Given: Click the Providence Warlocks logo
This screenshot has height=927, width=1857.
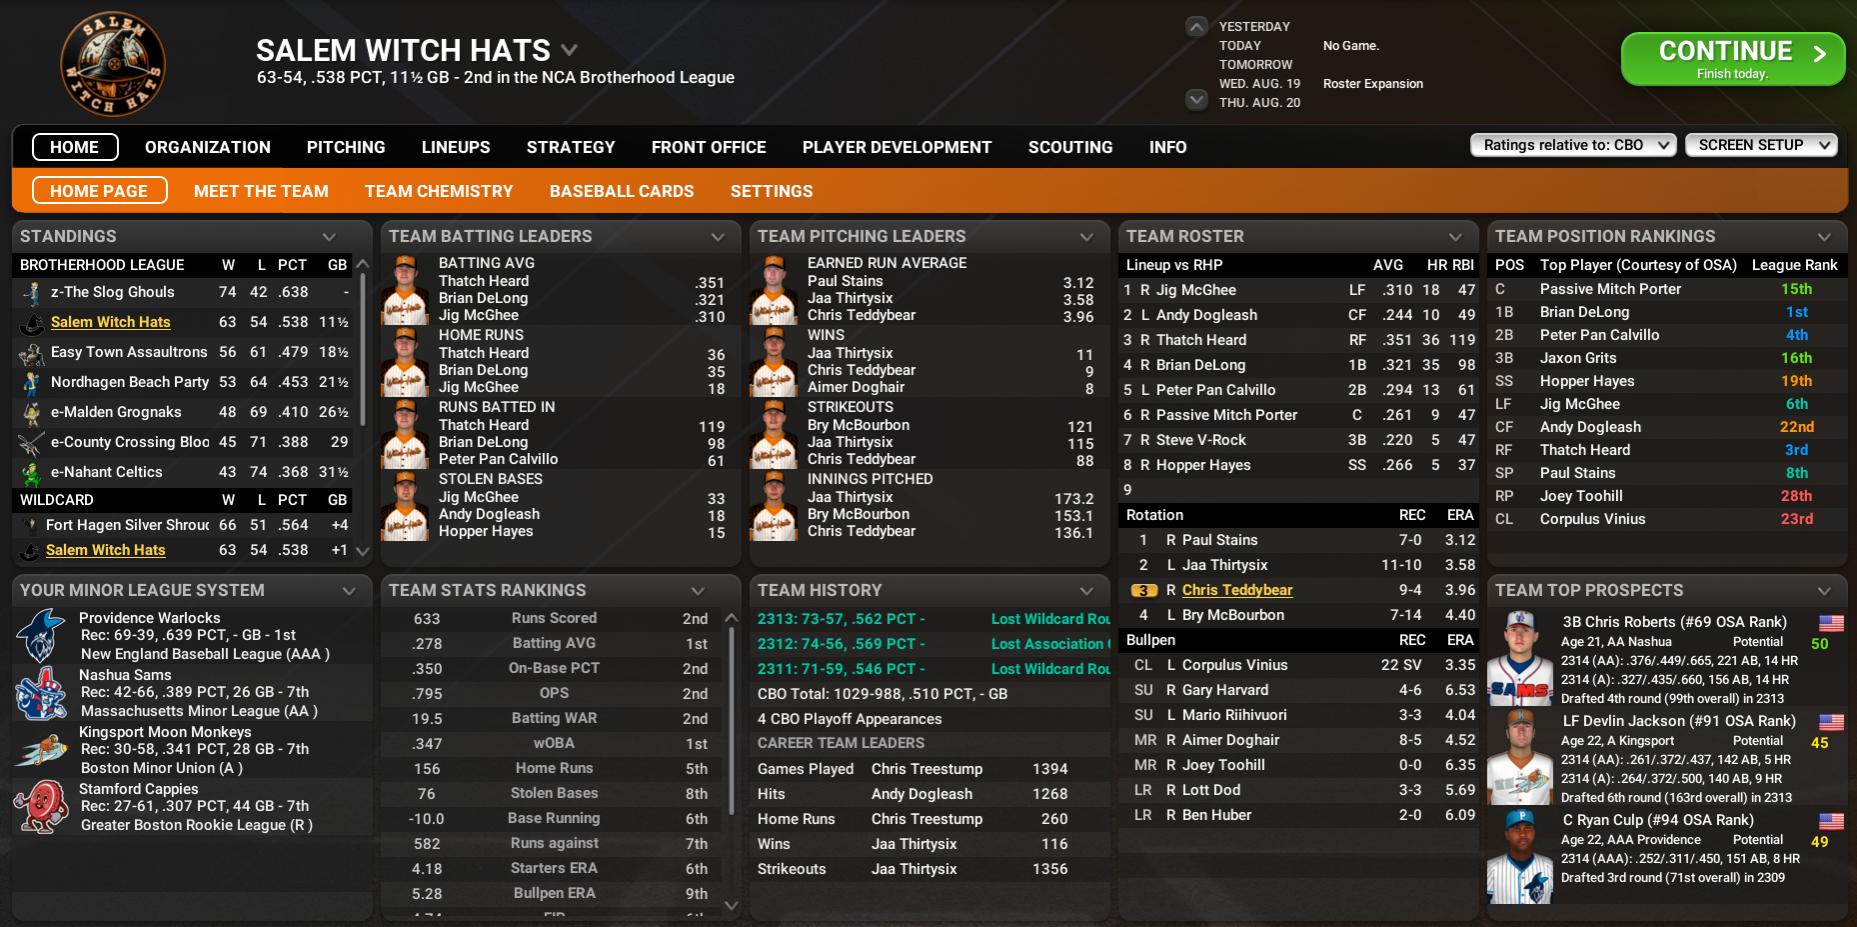Looking at the screenshot, I should [x=41, y=636].
